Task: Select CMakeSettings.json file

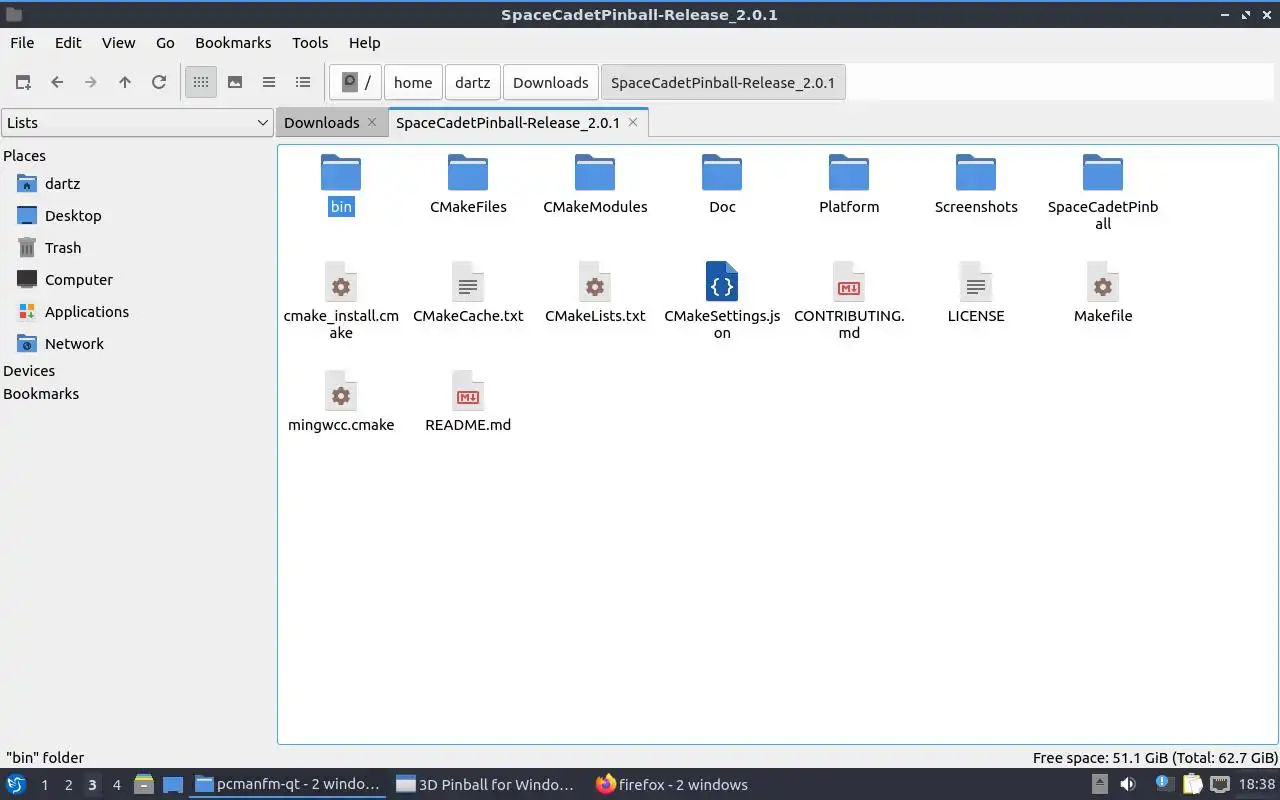Action: click(x=722, y=301)
